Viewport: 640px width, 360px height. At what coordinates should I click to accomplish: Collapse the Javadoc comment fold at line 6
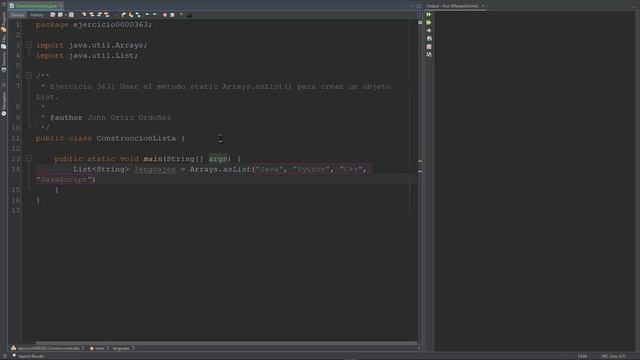(29, 76)
